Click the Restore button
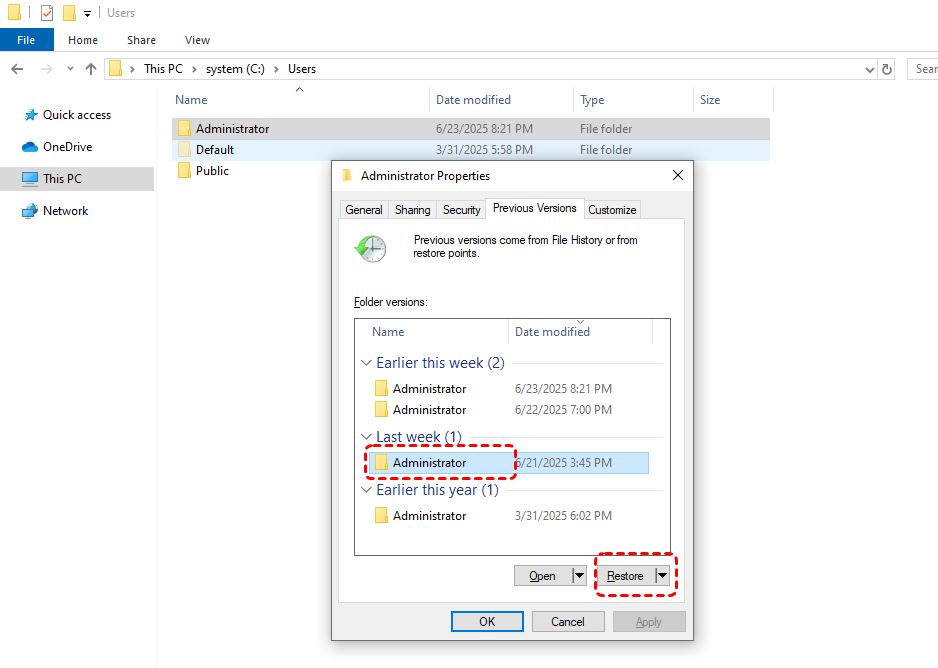Image resolution: width=938 pixels, height=668 pixels. pyautogui.click(x=626, y=576)
